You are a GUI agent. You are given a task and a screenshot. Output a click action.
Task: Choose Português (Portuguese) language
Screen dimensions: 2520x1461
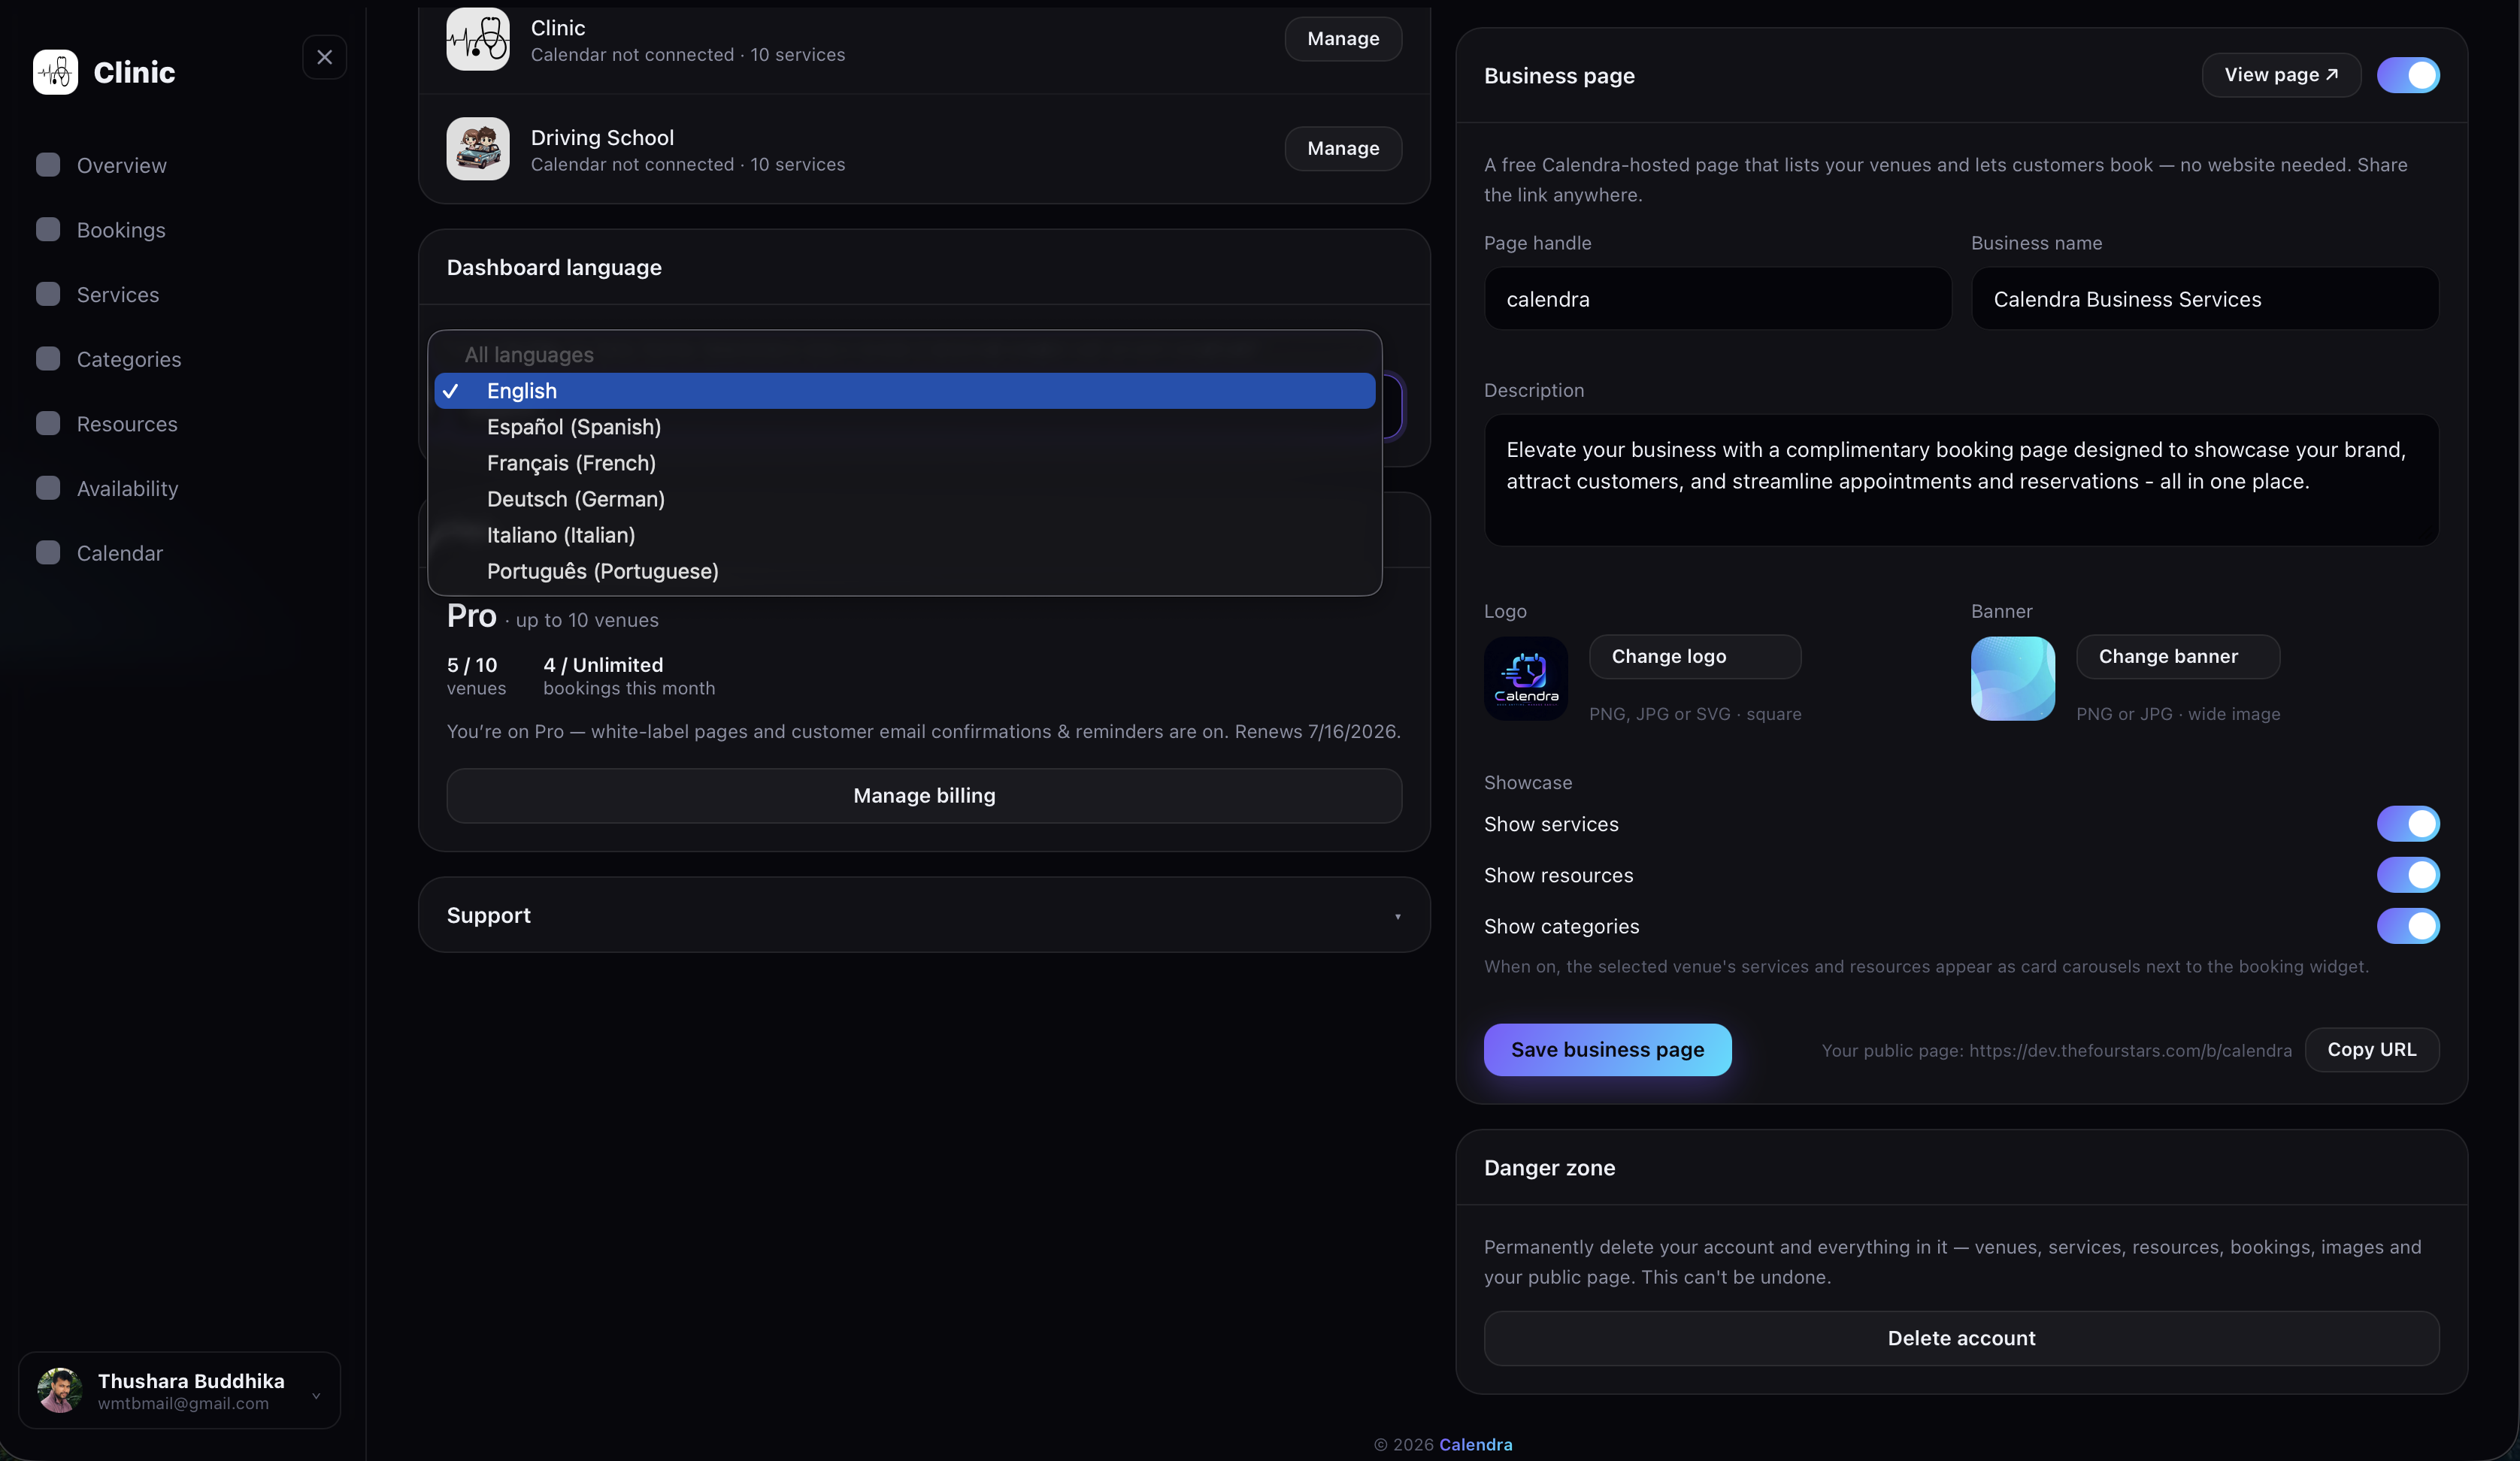pos(904,571)
